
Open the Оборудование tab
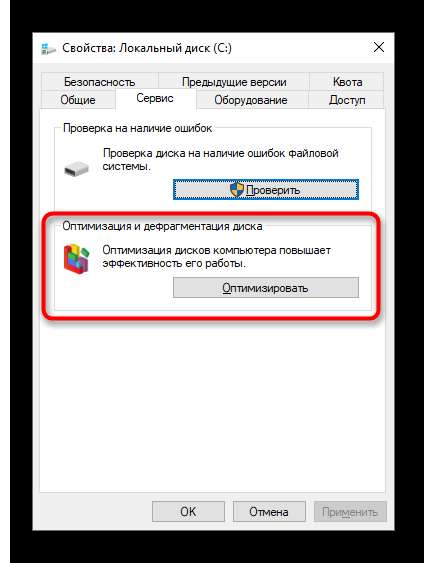pyautogui.click(x=251, y=100)
